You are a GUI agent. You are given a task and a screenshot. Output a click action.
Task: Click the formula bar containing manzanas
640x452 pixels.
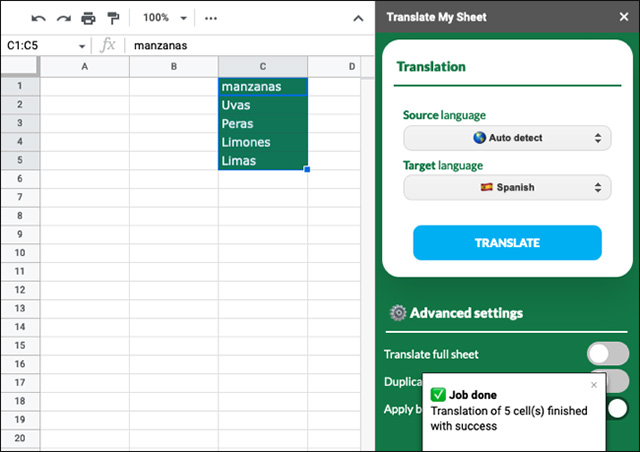(250, 46)
